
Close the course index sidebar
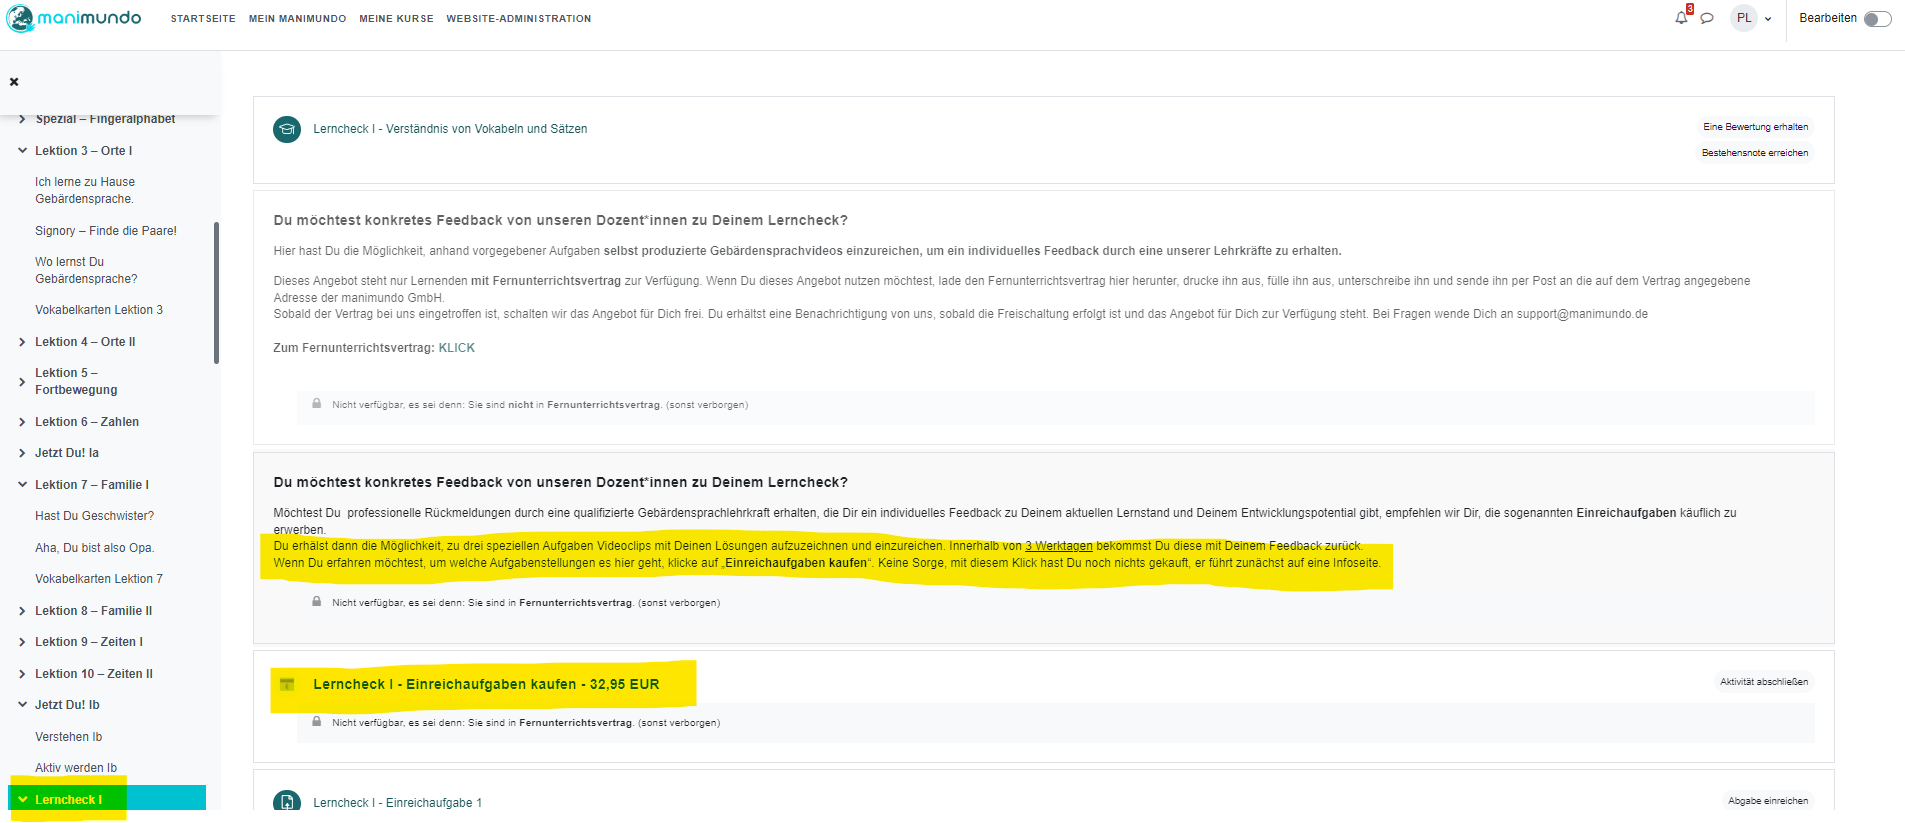(x=14, y=82)
